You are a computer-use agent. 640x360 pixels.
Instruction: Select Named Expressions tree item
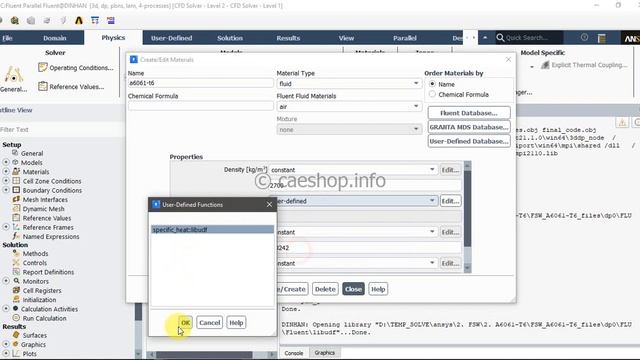coord(51,237)
